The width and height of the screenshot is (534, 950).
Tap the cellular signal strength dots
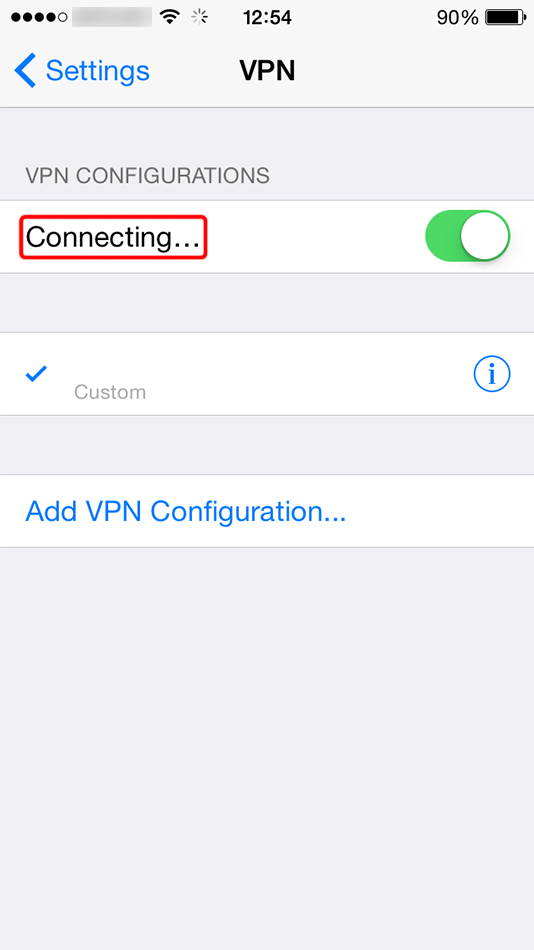click(x=39, y=17)
